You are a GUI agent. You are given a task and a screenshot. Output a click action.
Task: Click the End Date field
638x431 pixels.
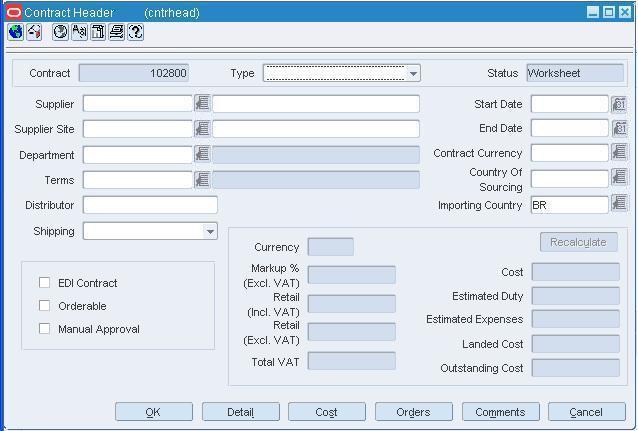coord(570,128)
